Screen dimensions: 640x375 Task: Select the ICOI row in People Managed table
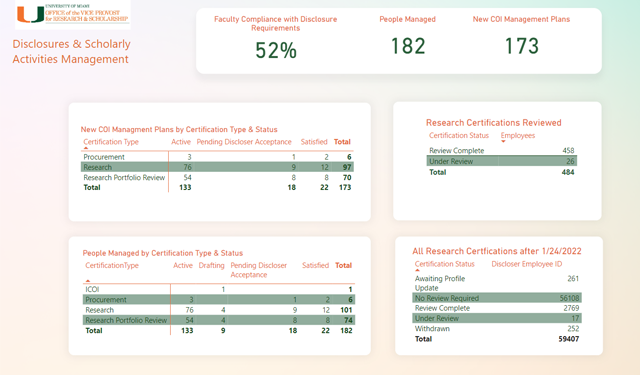pyautogui.click(x=219, y=289)
